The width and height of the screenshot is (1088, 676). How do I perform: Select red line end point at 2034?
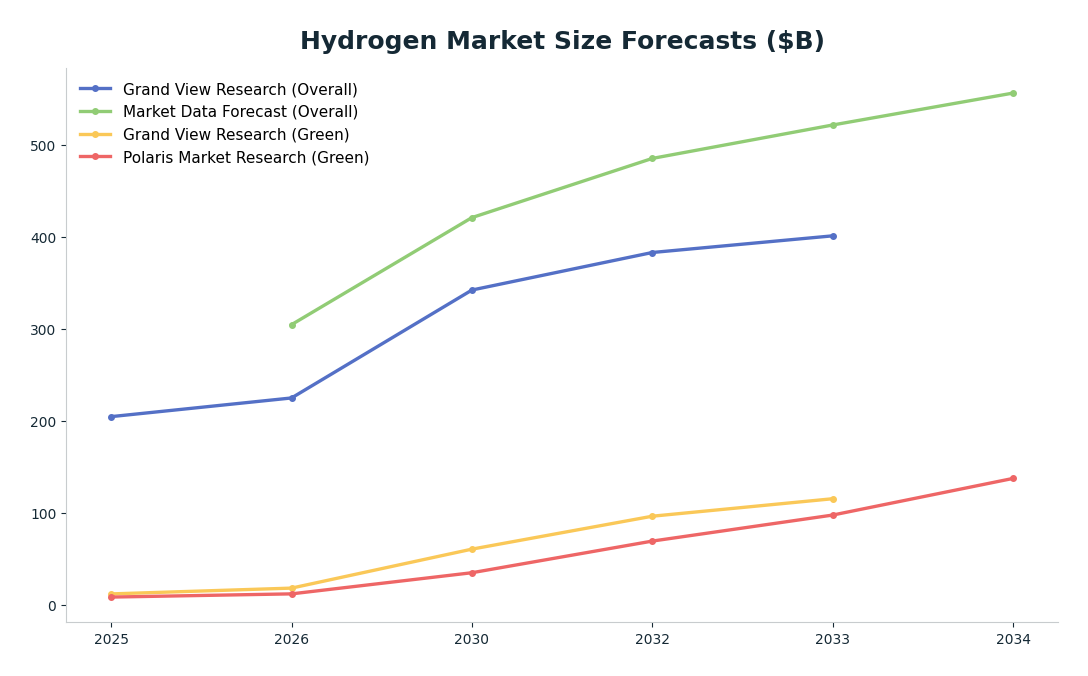(x=1013, y=478)
